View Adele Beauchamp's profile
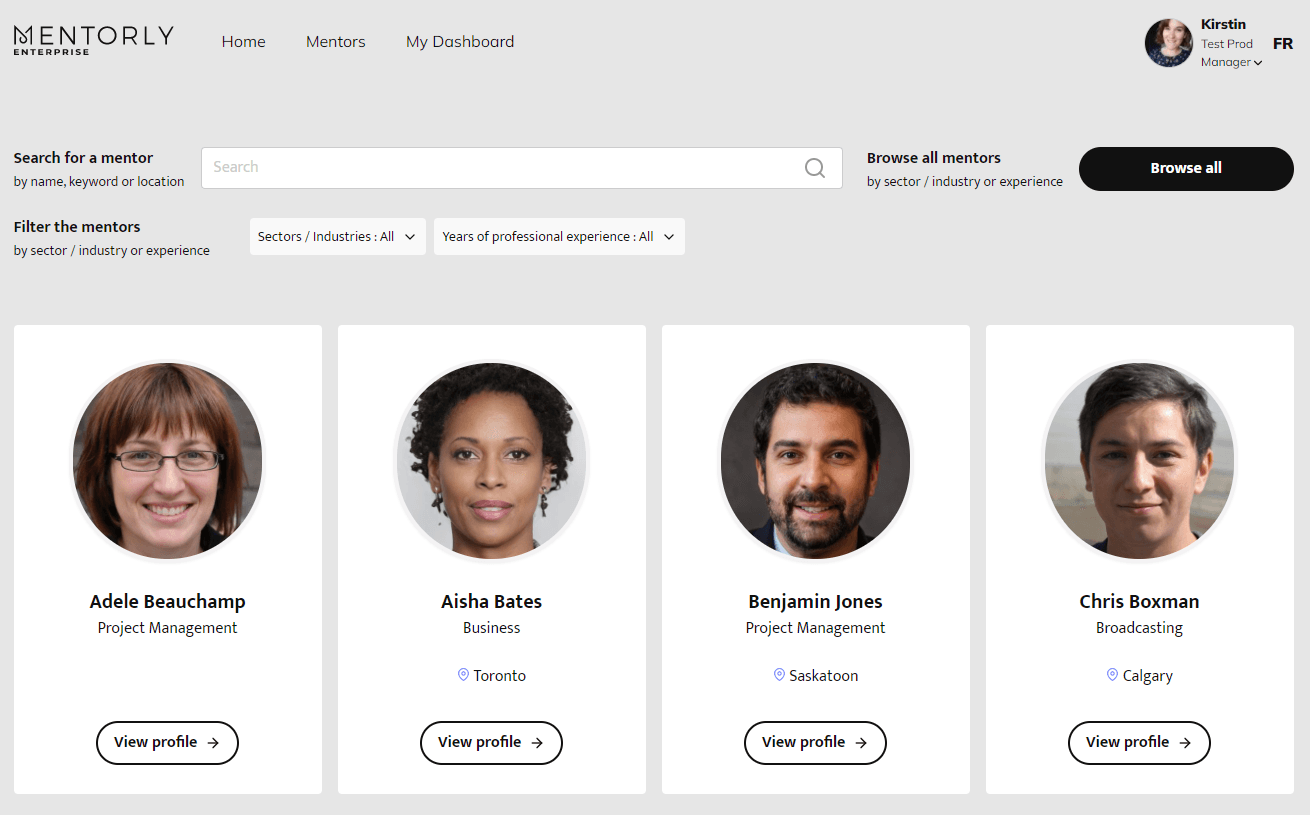Image resolution: width=1310 pixels, height=815 pixels. (x=167, y=743)
